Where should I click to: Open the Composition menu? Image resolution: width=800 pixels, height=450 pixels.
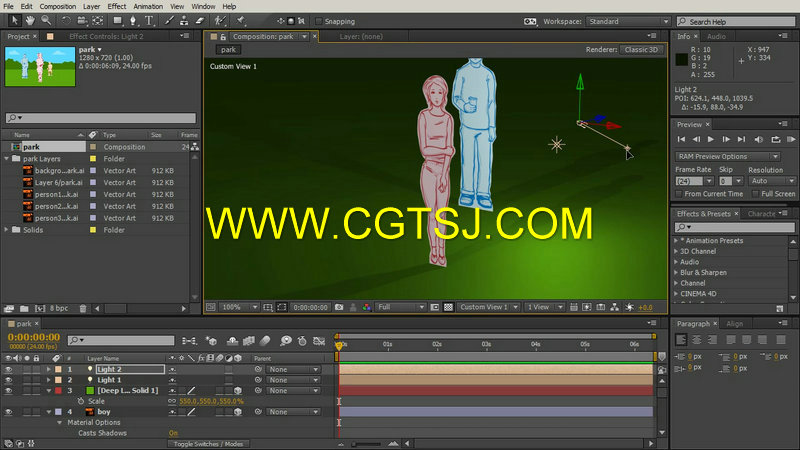(x=58, y=6)
